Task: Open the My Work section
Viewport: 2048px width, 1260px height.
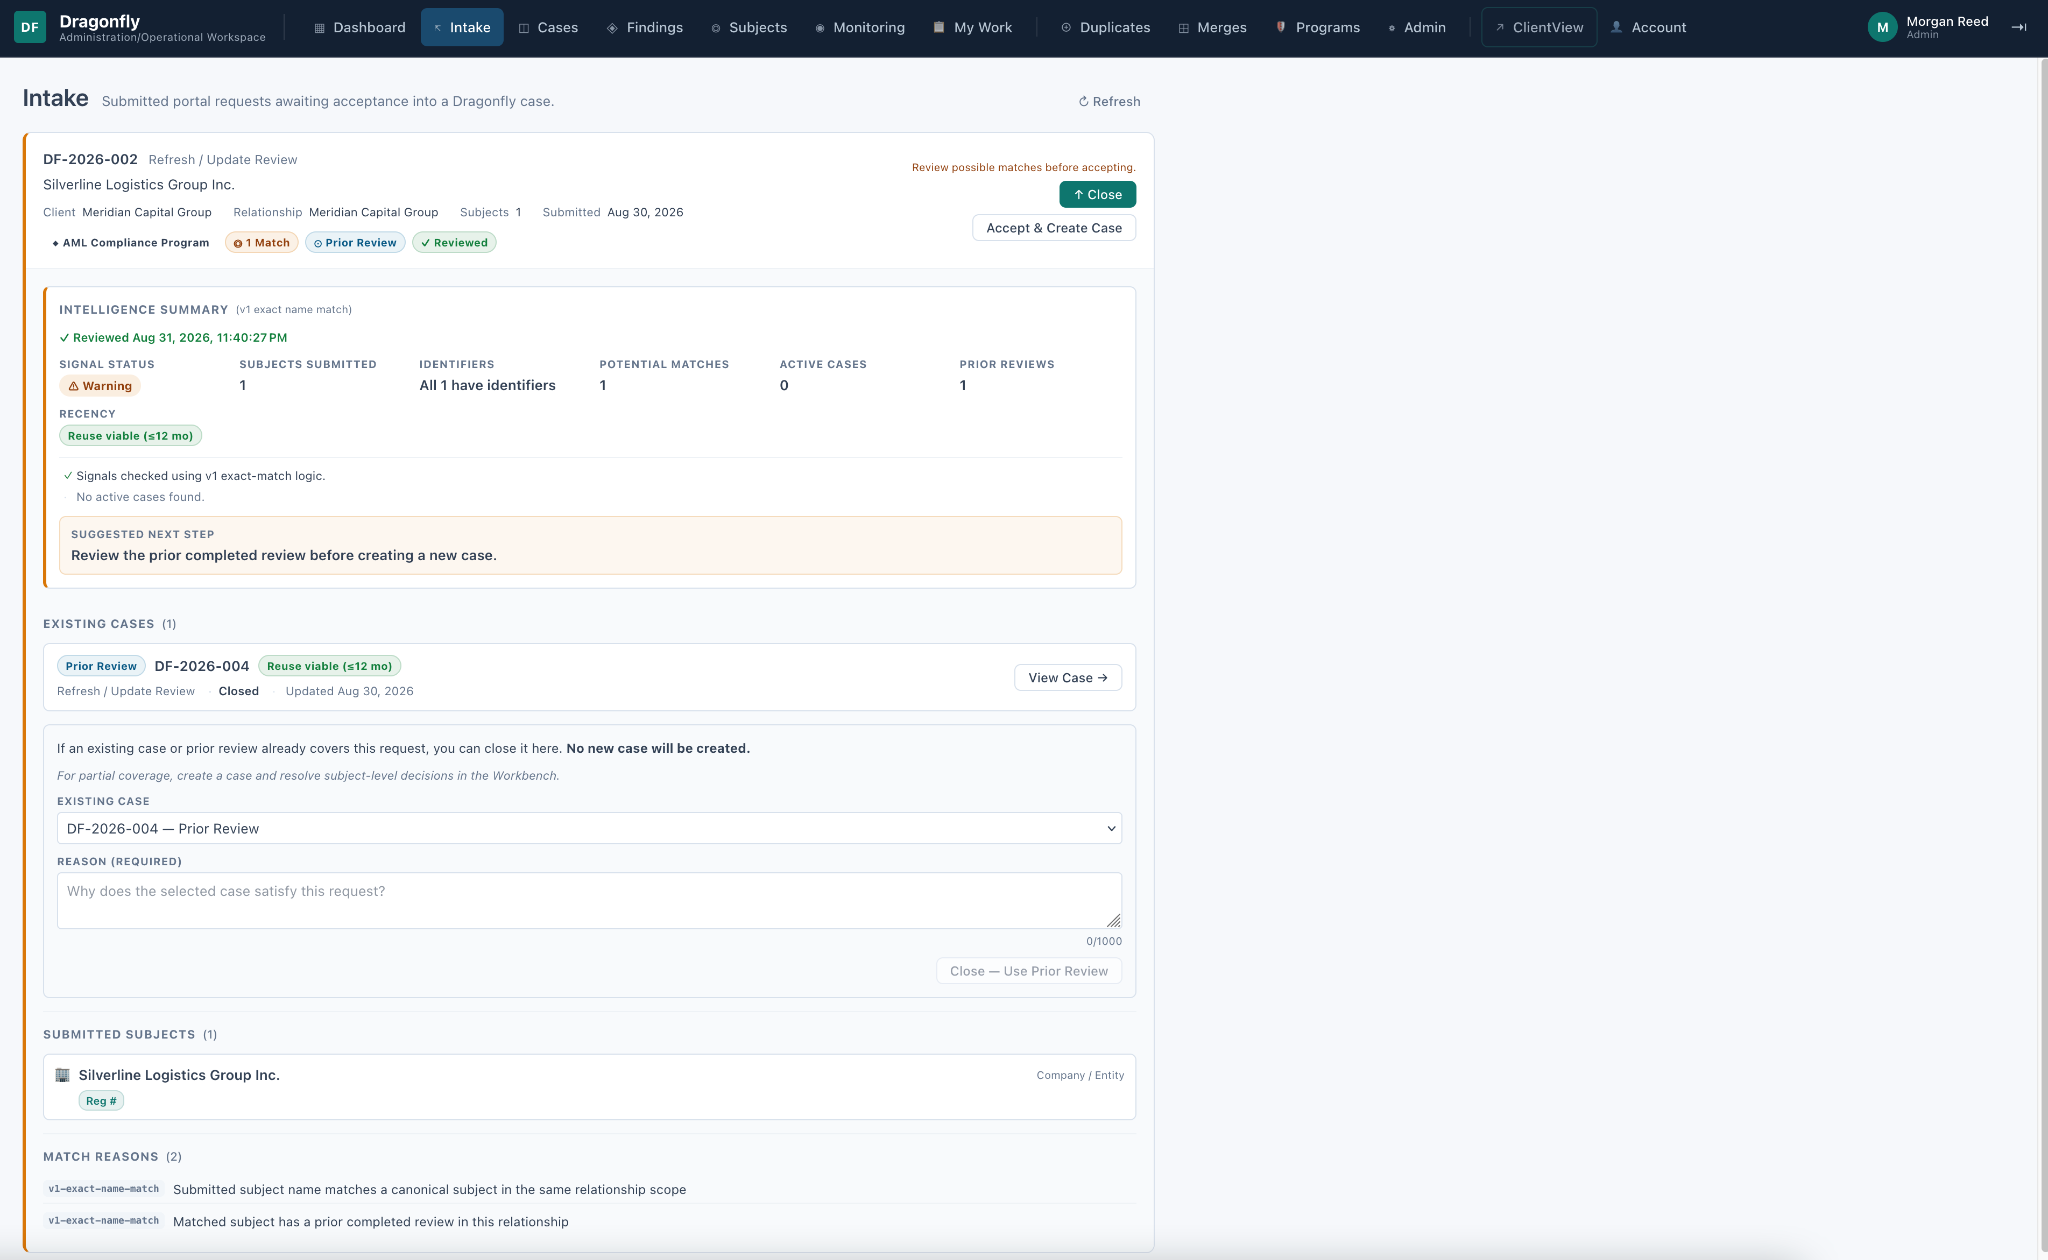Action: [973, 28]
